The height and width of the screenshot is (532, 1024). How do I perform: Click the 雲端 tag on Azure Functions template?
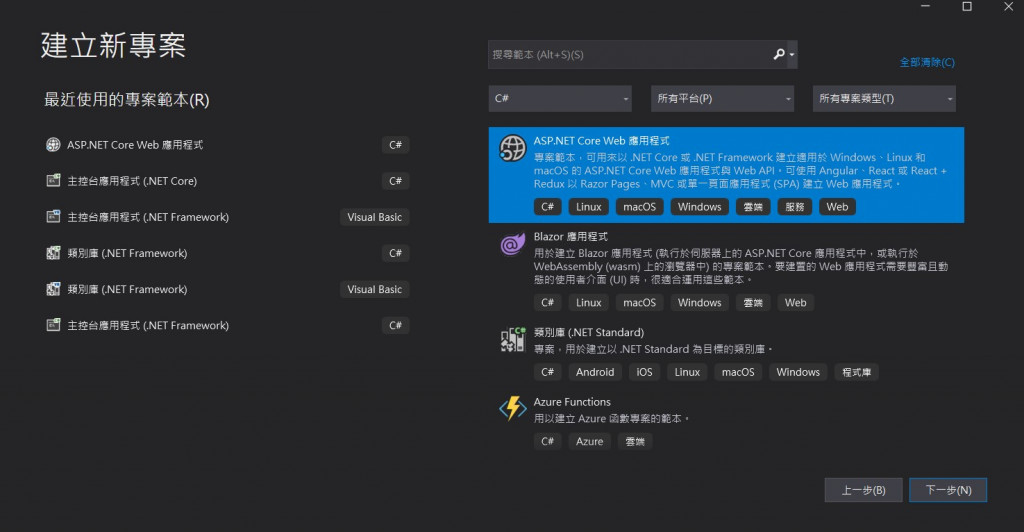coord(635,442)
